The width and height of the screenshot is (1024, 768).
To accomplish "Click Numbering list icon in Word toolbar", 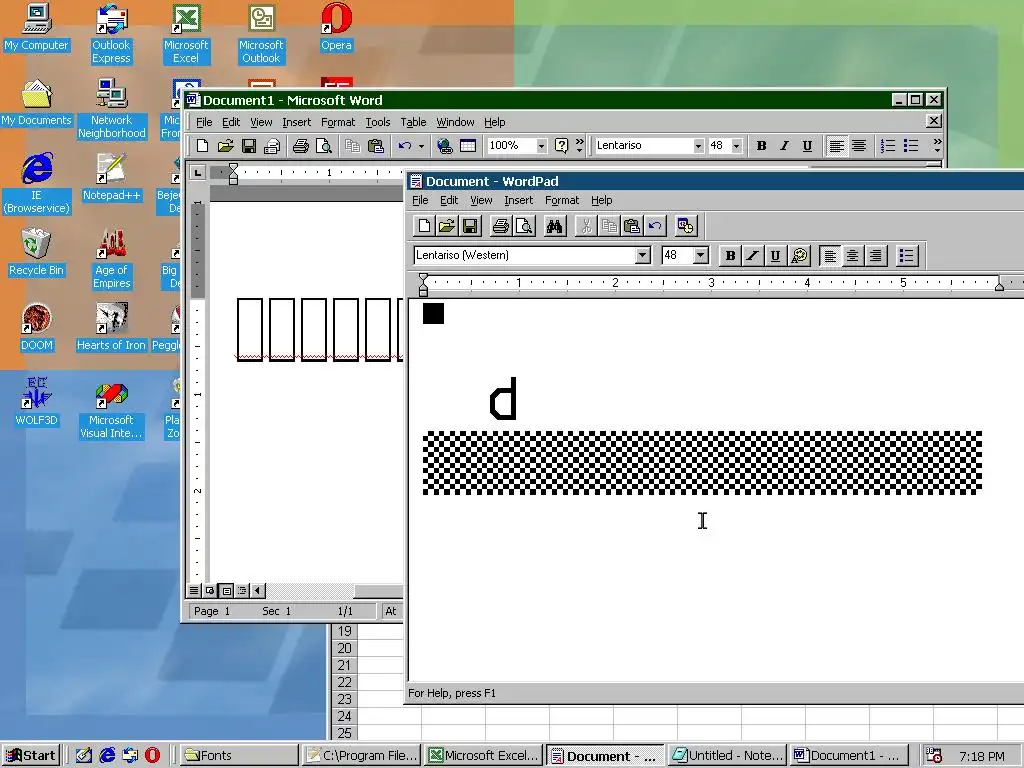I will click(x=888, y=146).
